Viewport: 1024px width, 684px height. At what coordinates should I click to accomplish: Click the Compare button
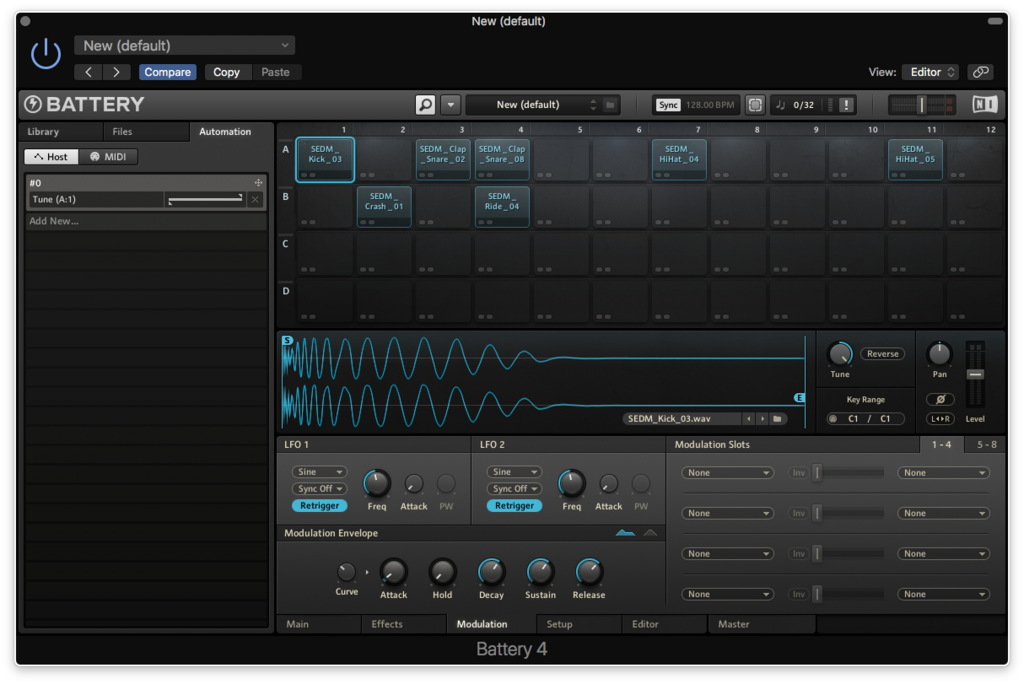[x=167, y=72]
